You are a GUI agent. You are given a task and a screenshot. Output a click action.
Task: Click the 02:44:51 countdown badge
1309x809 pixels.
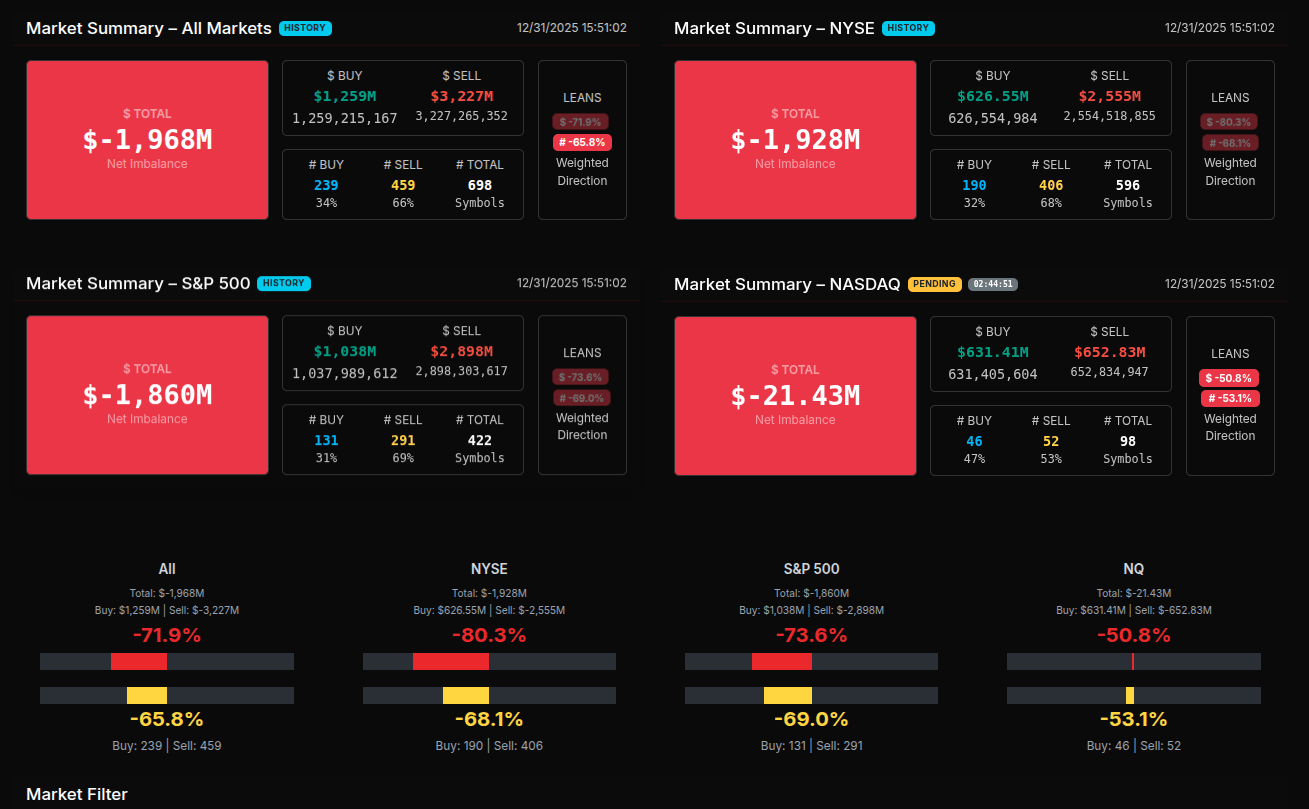click(993, 284)
